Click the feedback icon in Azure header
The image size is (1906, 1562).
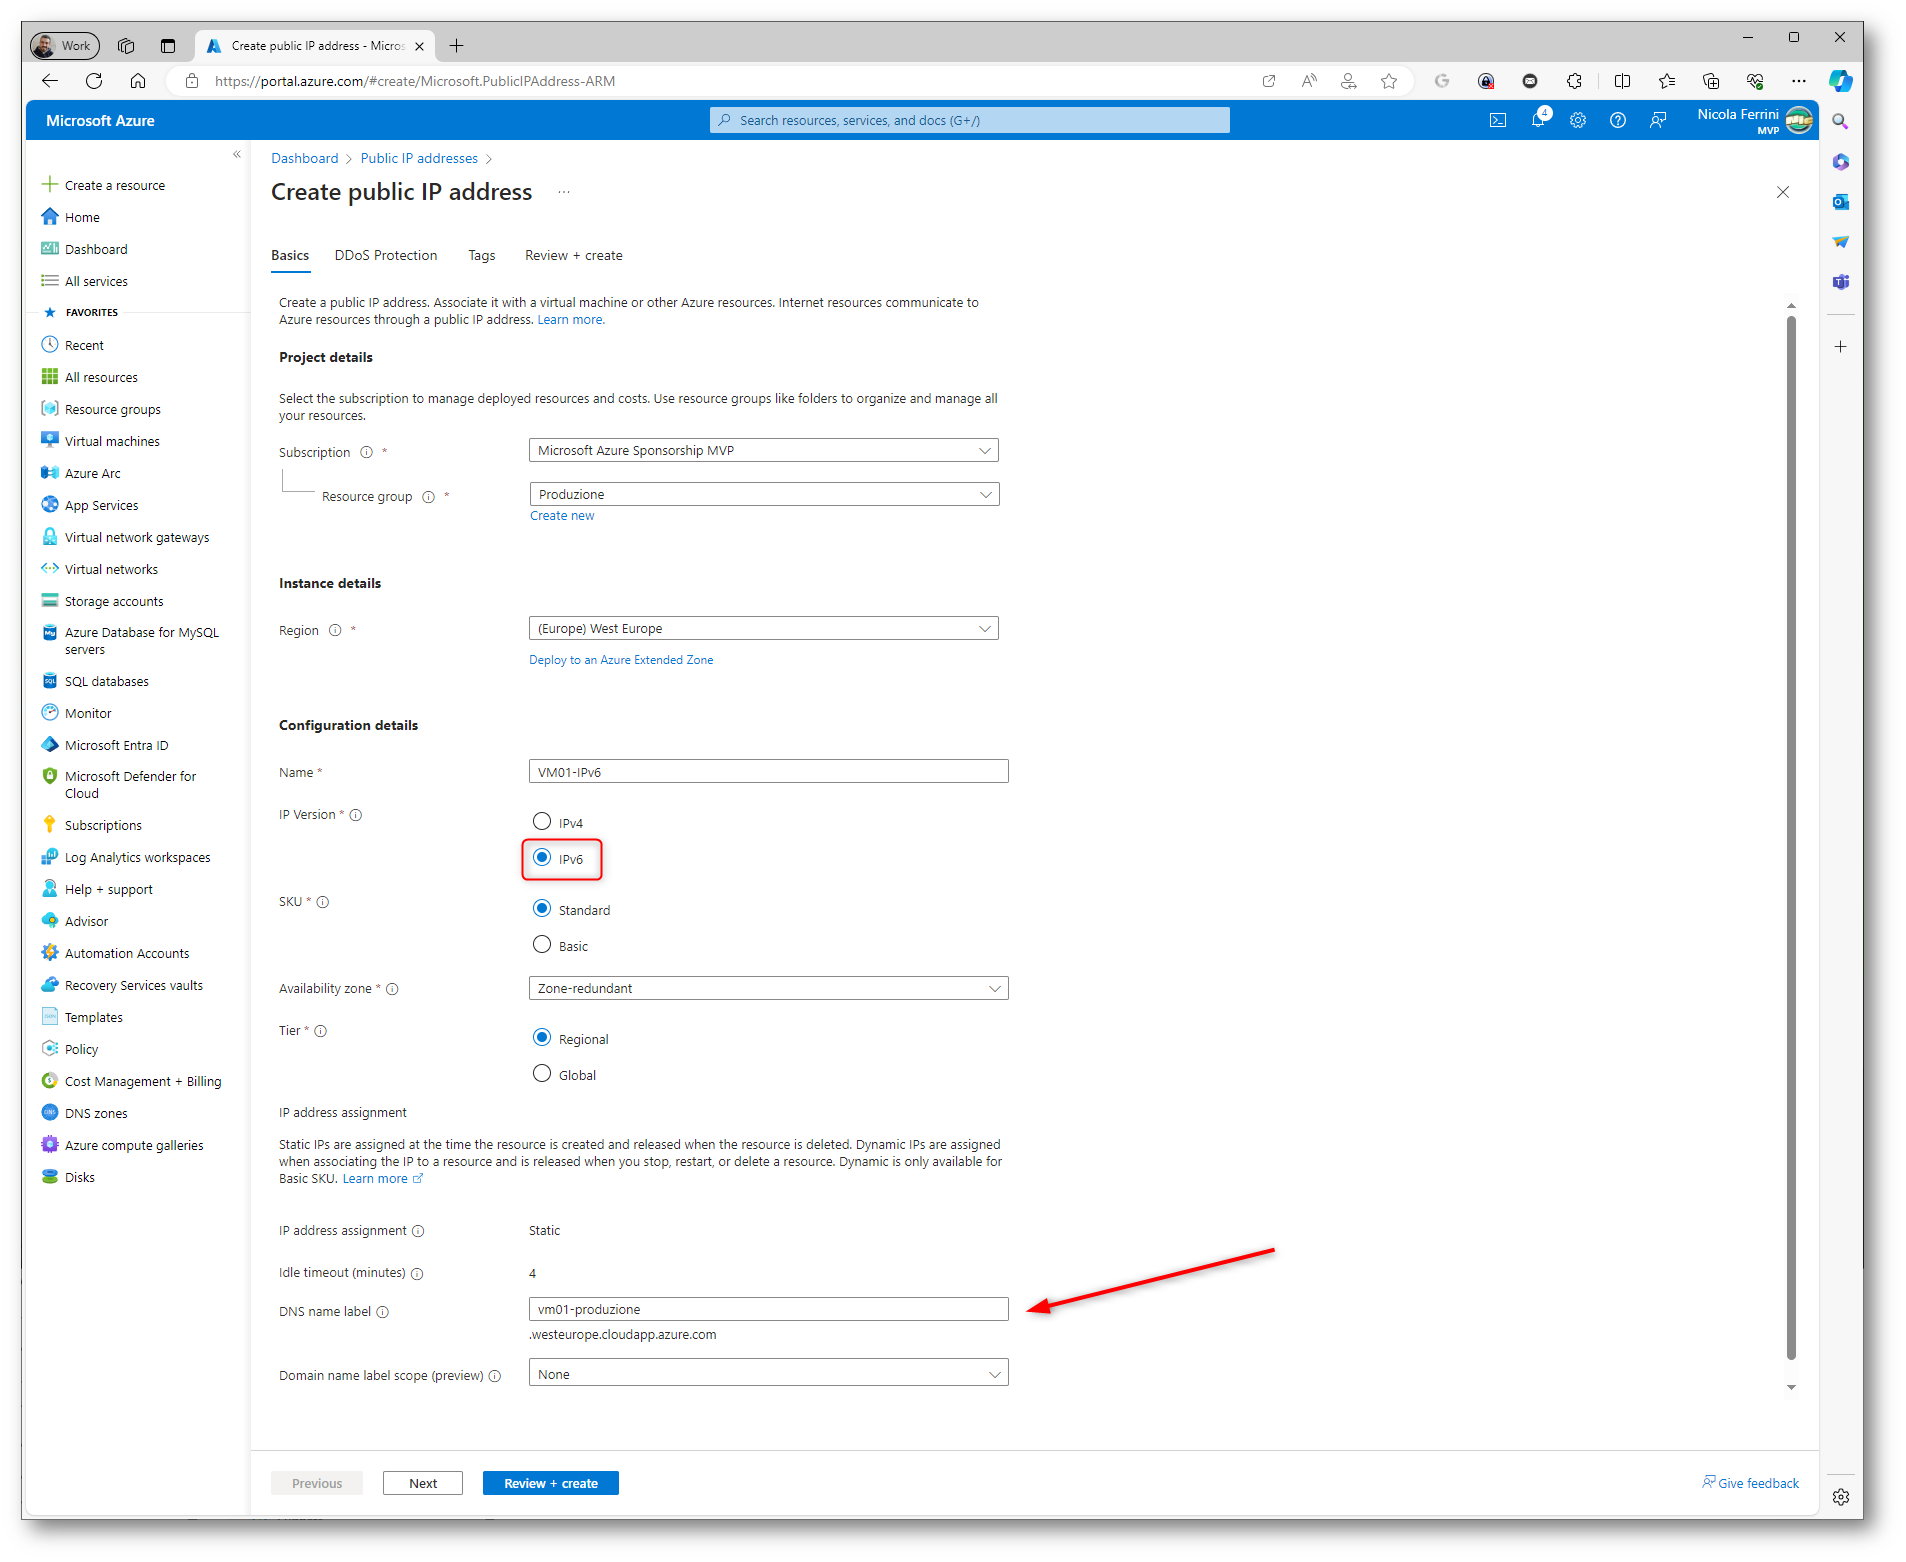point(1658,120)
